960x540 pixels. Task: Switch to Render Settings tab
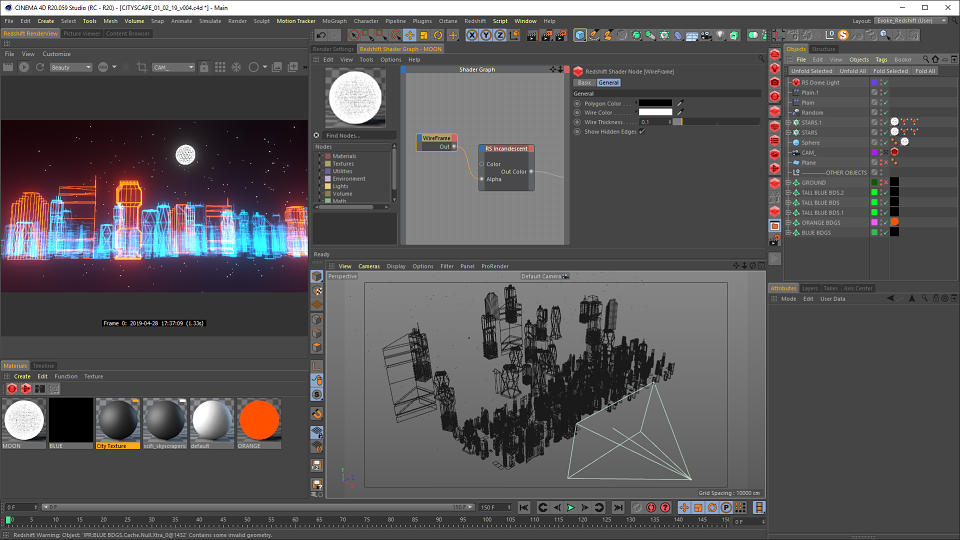tap(333, 49)
